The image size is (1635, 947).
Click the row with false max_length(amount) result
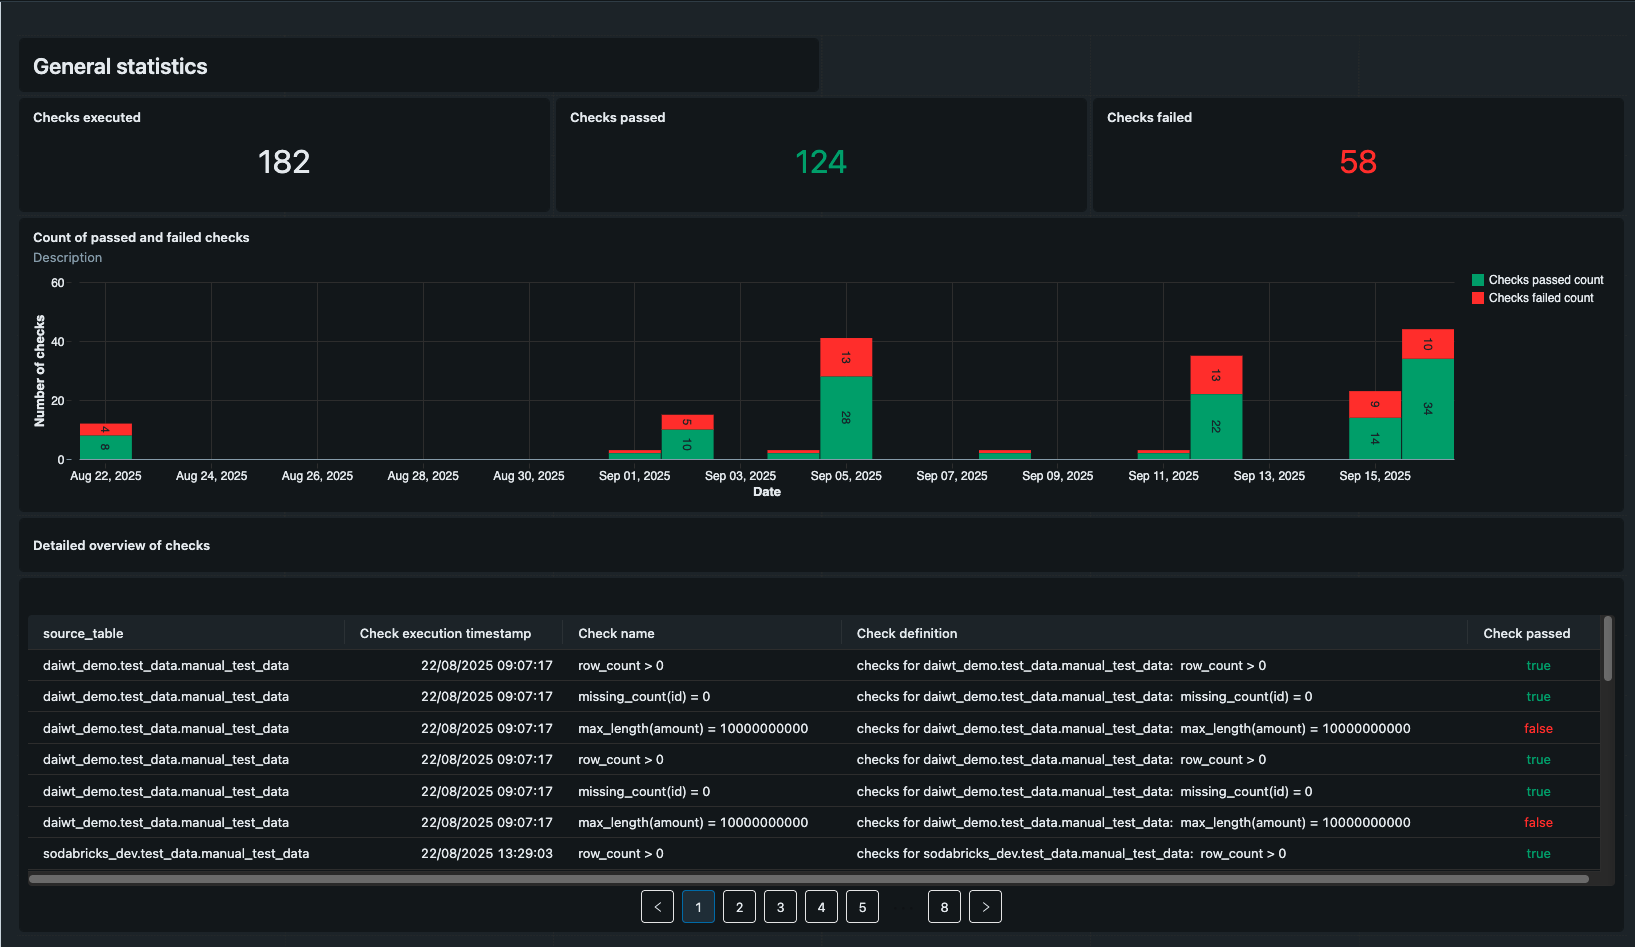pos(700,728)
